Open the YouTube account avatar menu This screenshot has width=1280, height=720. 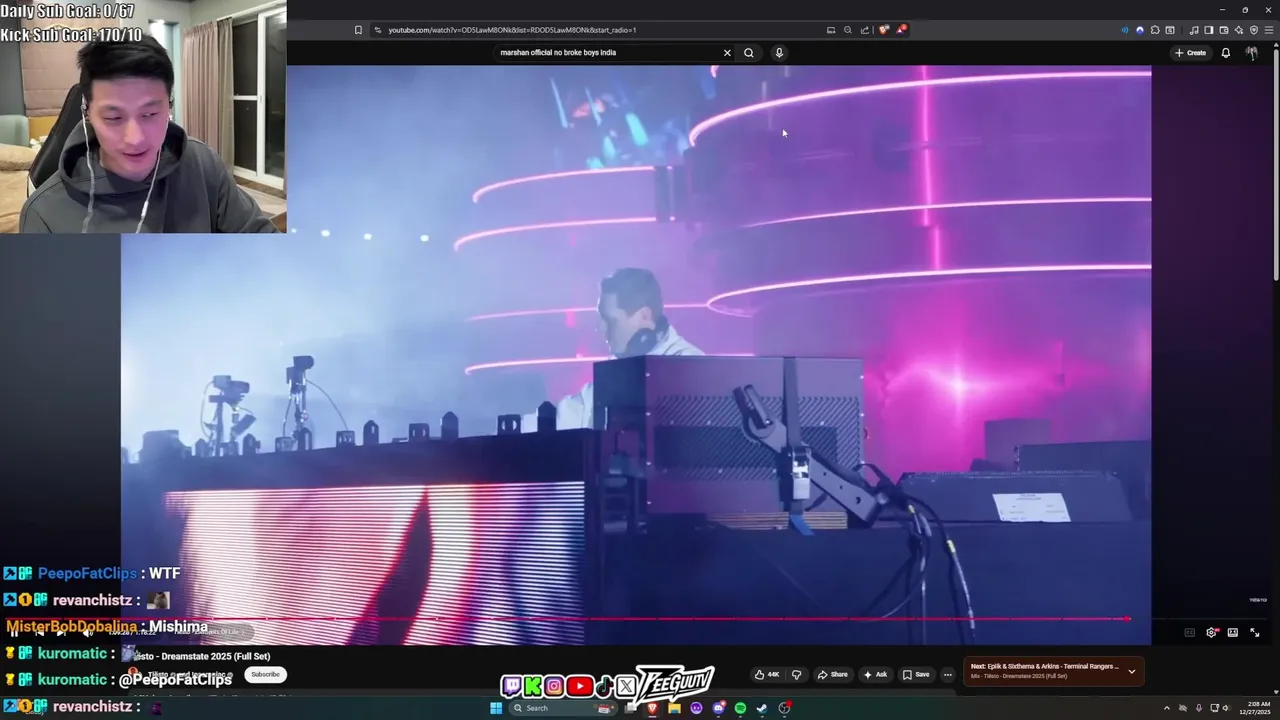(x=1252, y=53)
